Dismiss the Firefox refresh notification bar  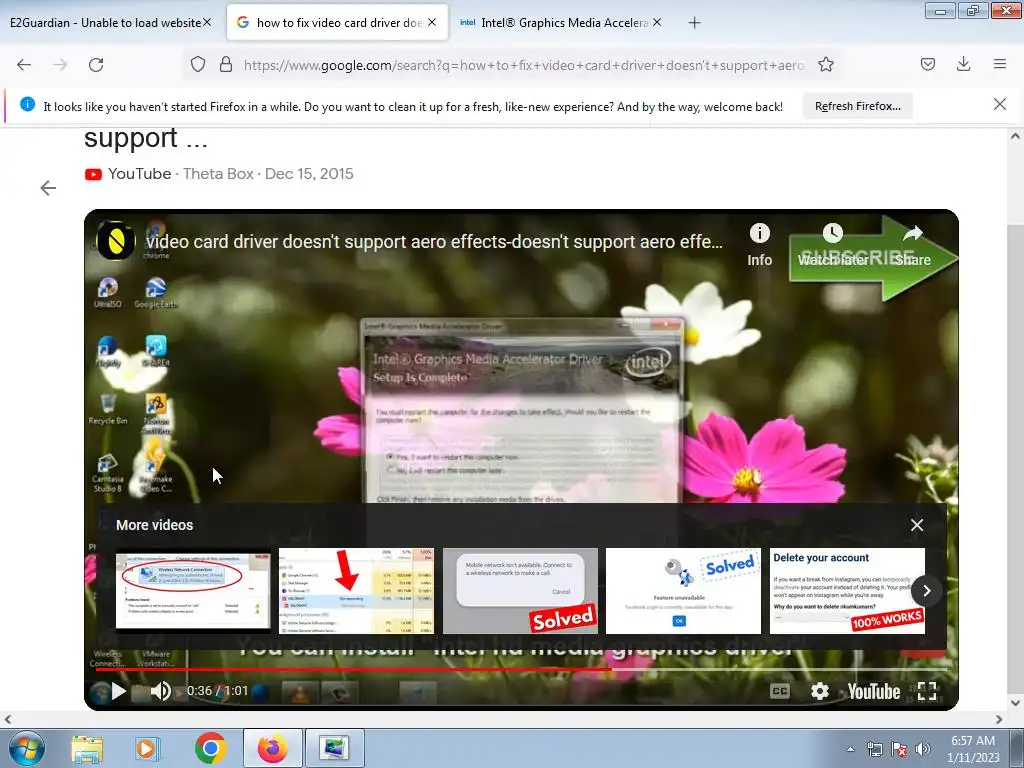click(999, 104)
